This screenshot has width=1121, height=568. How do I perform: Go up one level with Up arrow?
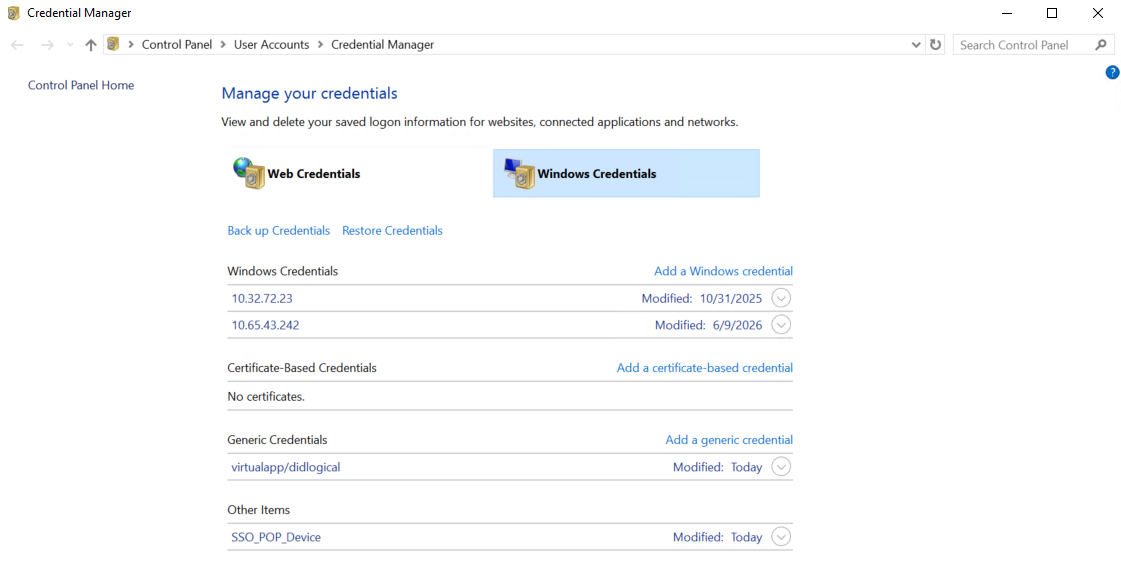click(x=90, y=45)
